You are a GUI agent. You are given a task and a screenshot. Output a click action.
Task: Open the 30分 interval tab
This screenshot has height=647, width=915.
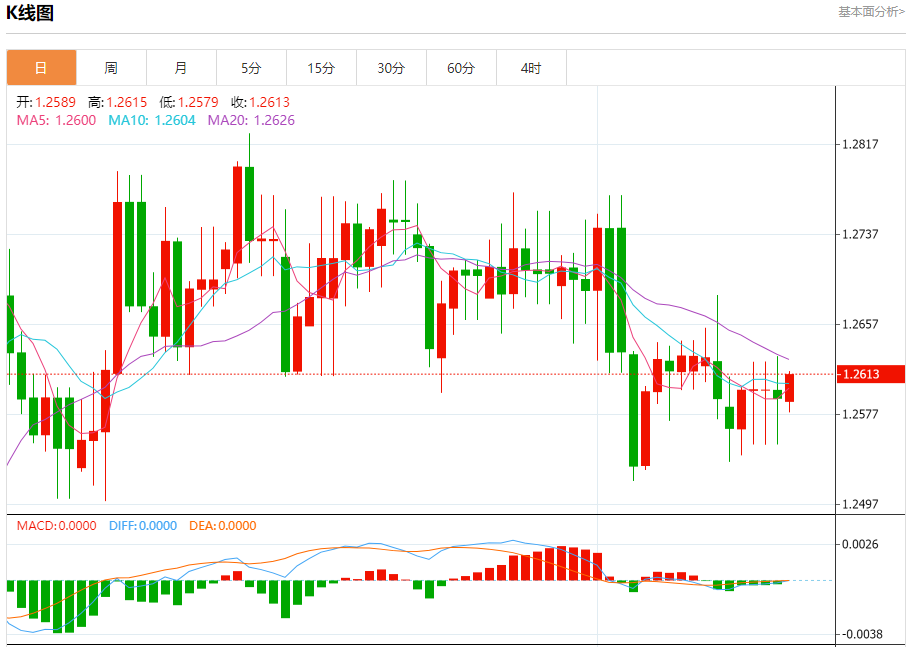tap(392, 68)
